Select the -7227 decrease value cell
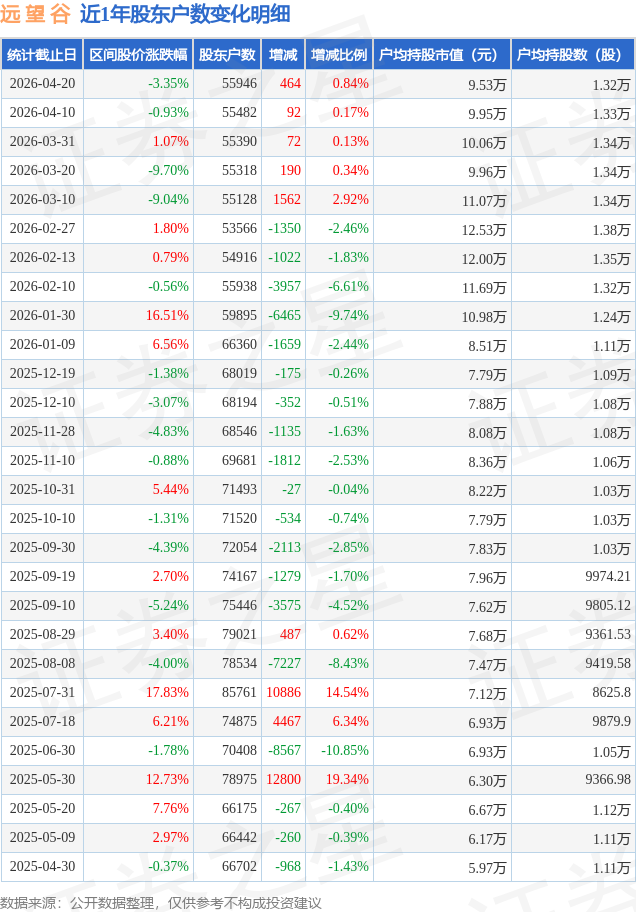The height and width of the screenshot is (912, 636). pos(284,663)
